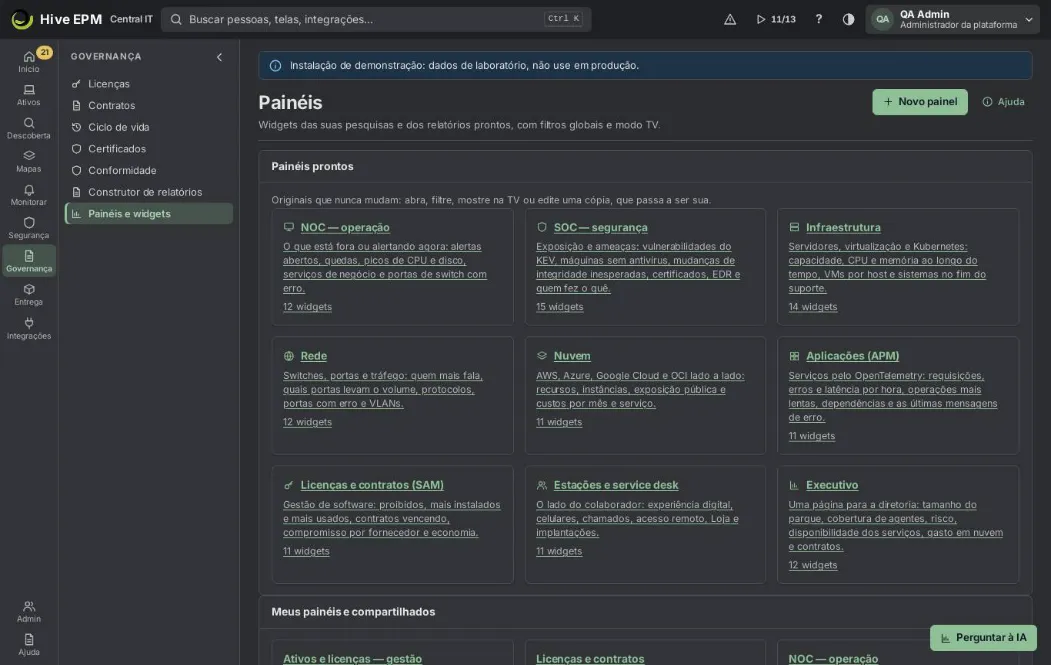The width and height of the screenshot is (1051, 665).
Task: Open Estações e service desk panel
Action: tap(616, 485)
